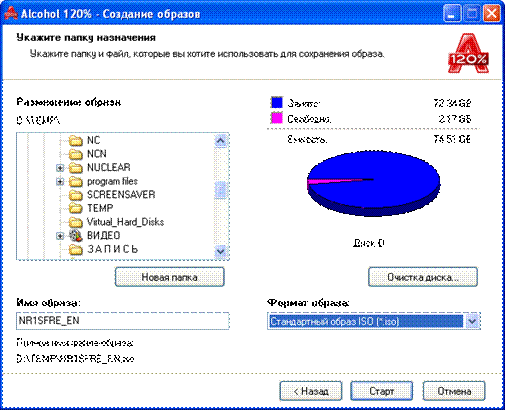Click the folder tree scroll down arrow
This screenshot has width=505, height=410.
(x=220, y=251)
